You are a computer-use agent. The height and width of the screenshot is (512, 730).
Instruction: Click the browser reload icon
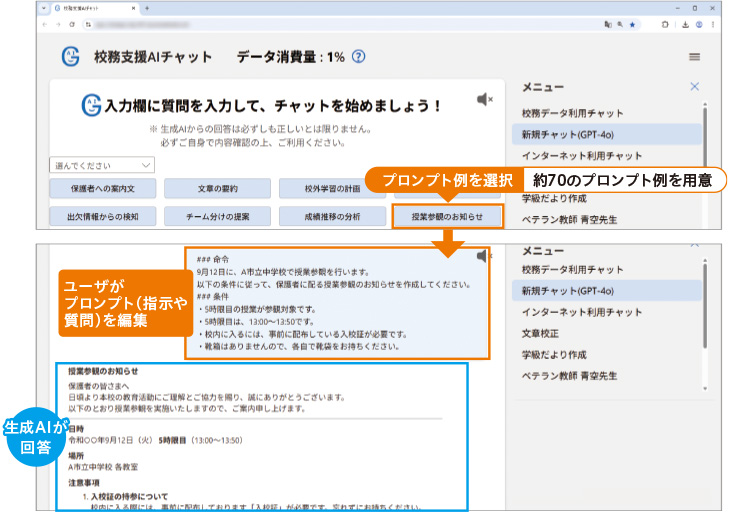click(x=73, y=23)
